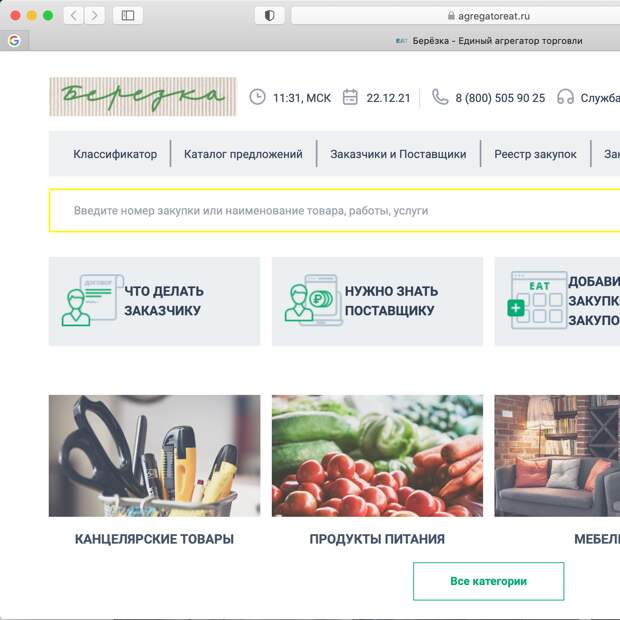Toggle the Safari sidebar button

[128, 16]
